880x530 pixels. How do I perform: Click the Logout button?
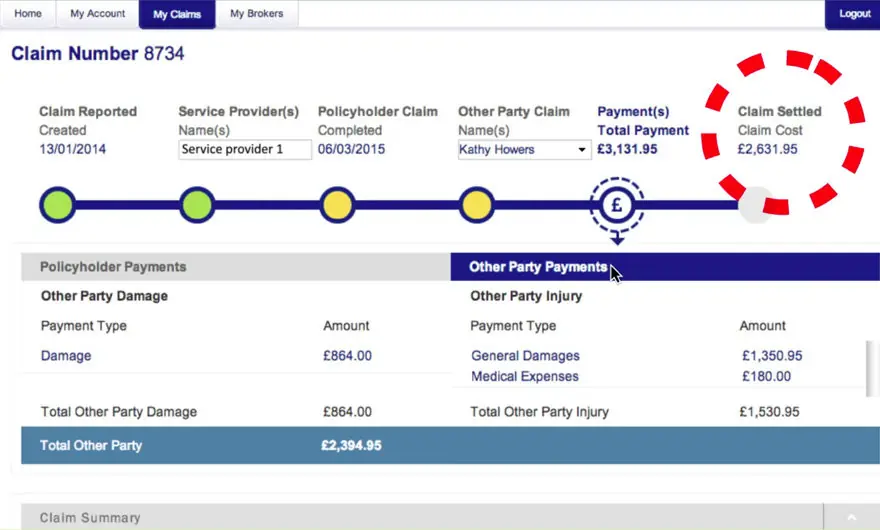coord(854,14)
